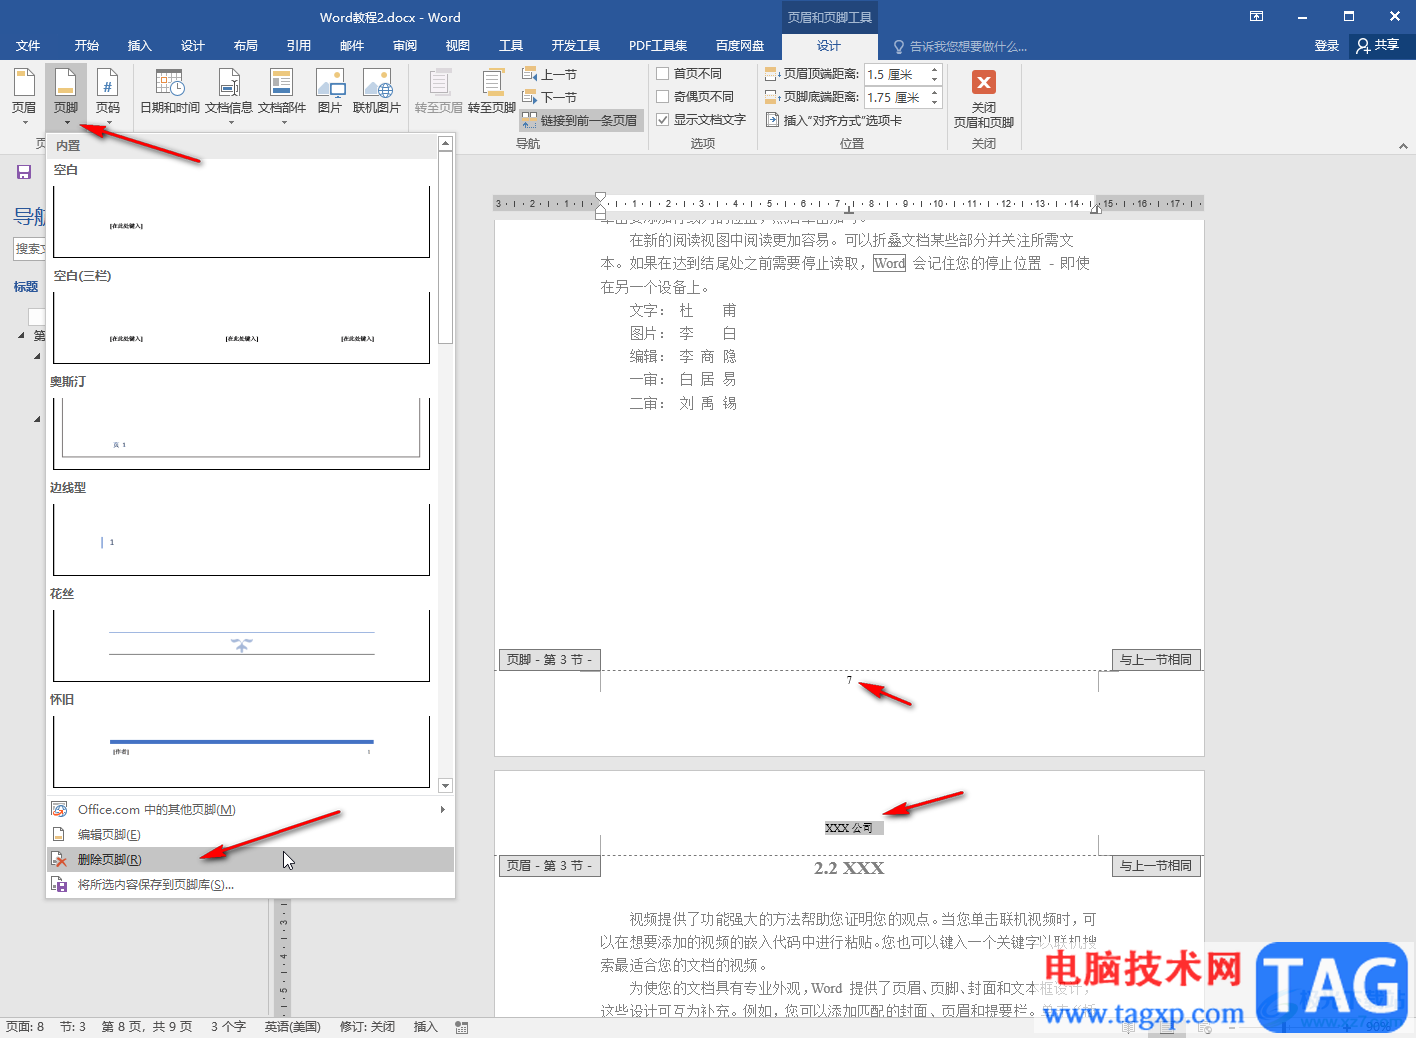Click the footer gallery scrollbar thumb
1416x1038 pixels.
click(x=446, y=248)
